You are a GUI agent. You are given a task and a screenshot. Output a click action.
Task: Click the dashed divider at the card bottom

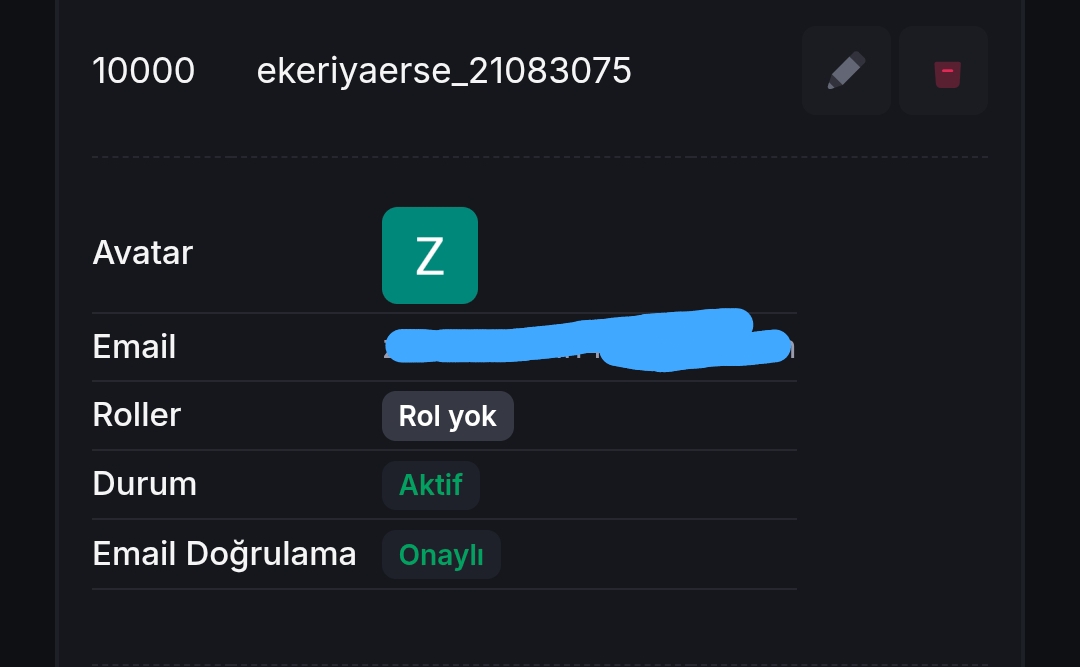540,664
